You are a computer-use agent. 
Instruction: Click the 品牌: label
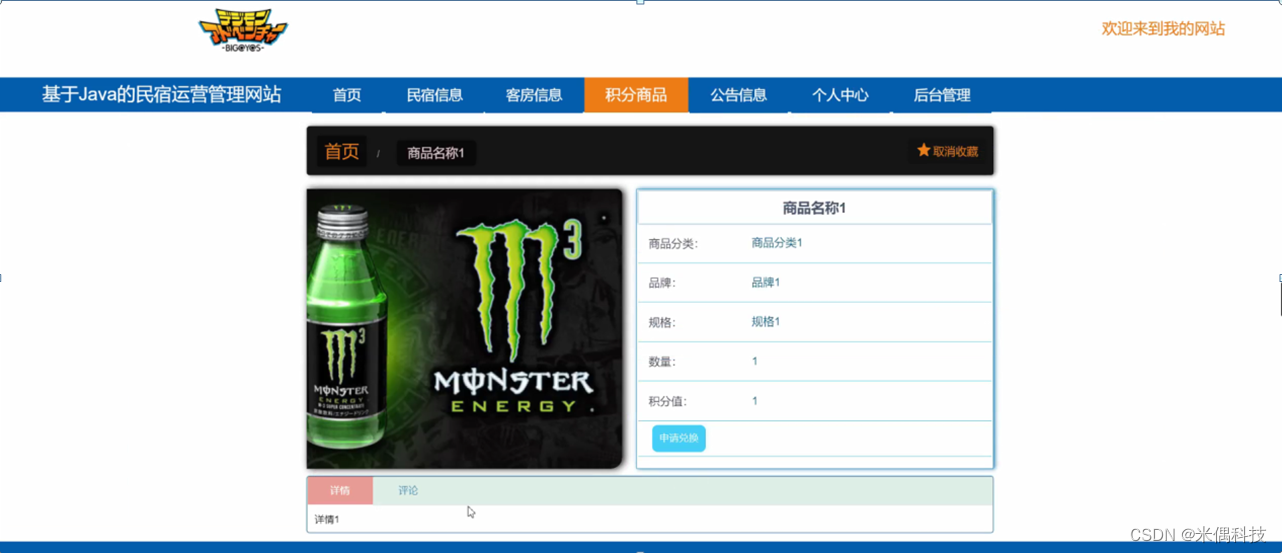click(662, 284)
